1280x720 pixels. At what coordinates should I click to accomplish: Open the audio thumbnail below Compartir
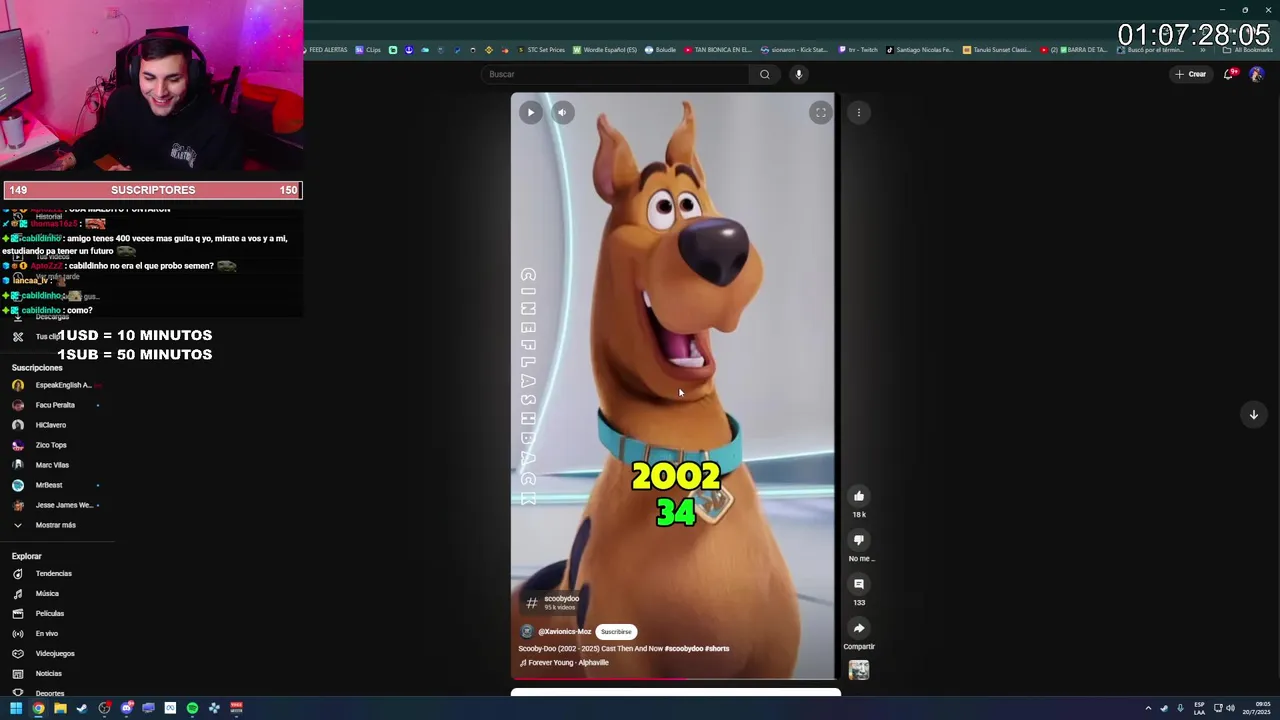(859, 670)
